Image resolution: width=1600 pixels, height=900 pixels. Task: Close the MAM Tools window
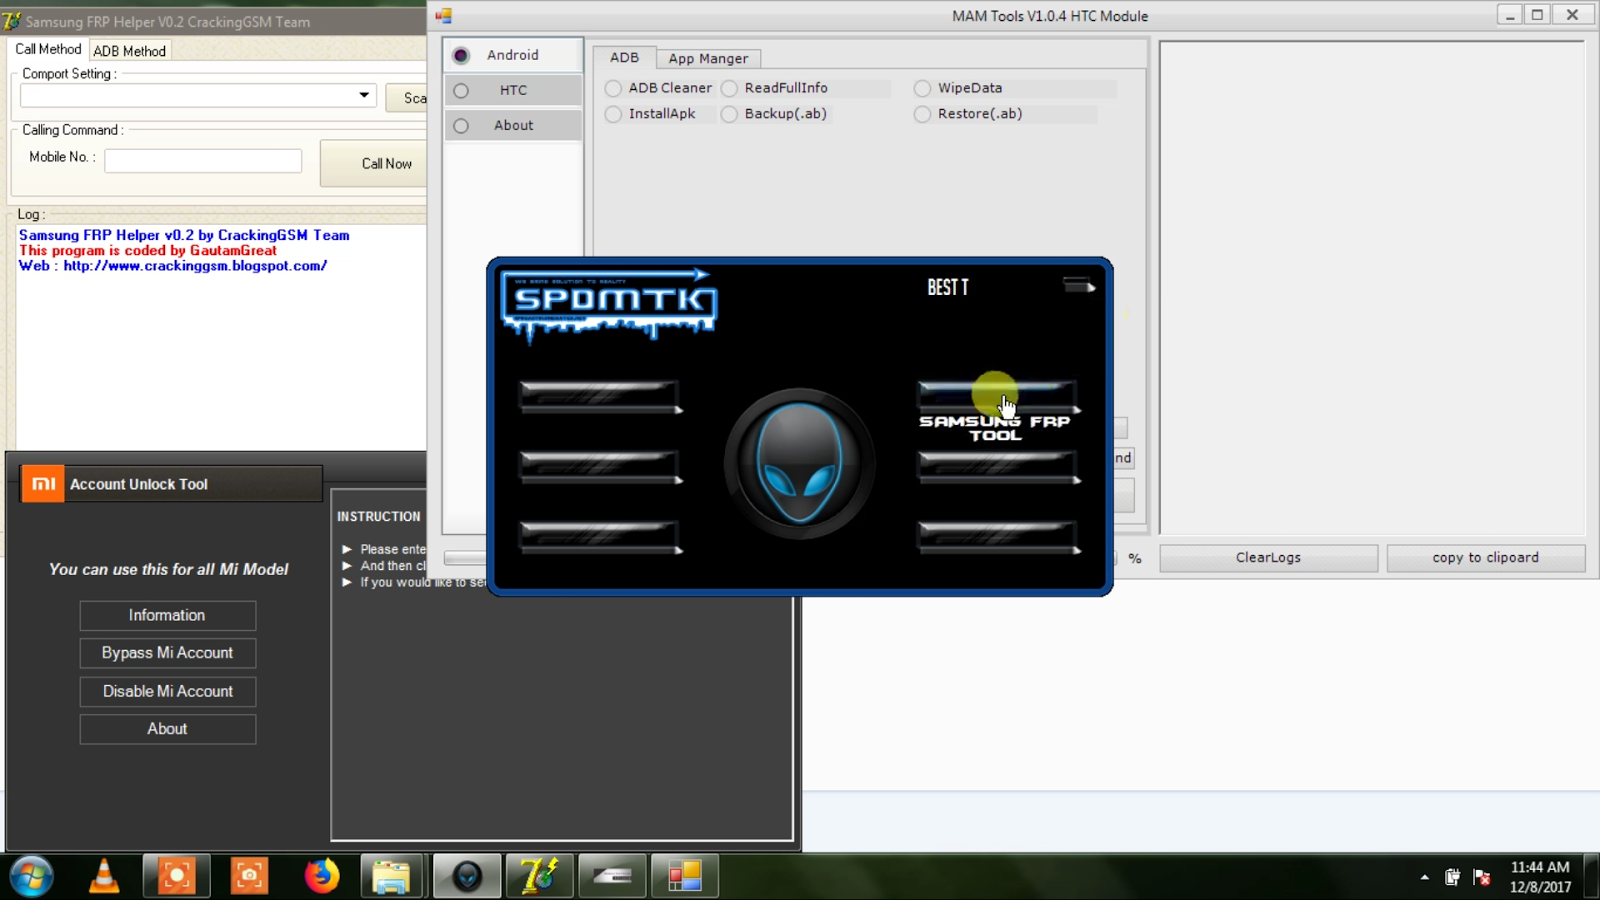point(1572,15)
